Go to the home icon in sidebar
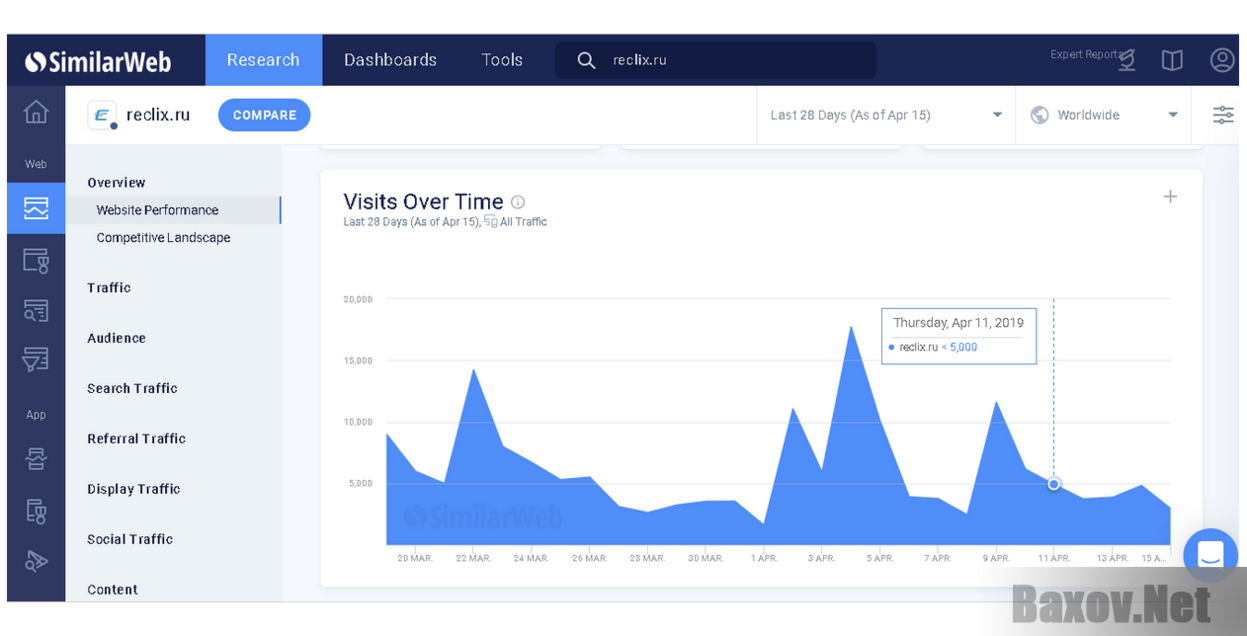The height and width of the screenshot is (636, 1247). [x=36, y=112]
